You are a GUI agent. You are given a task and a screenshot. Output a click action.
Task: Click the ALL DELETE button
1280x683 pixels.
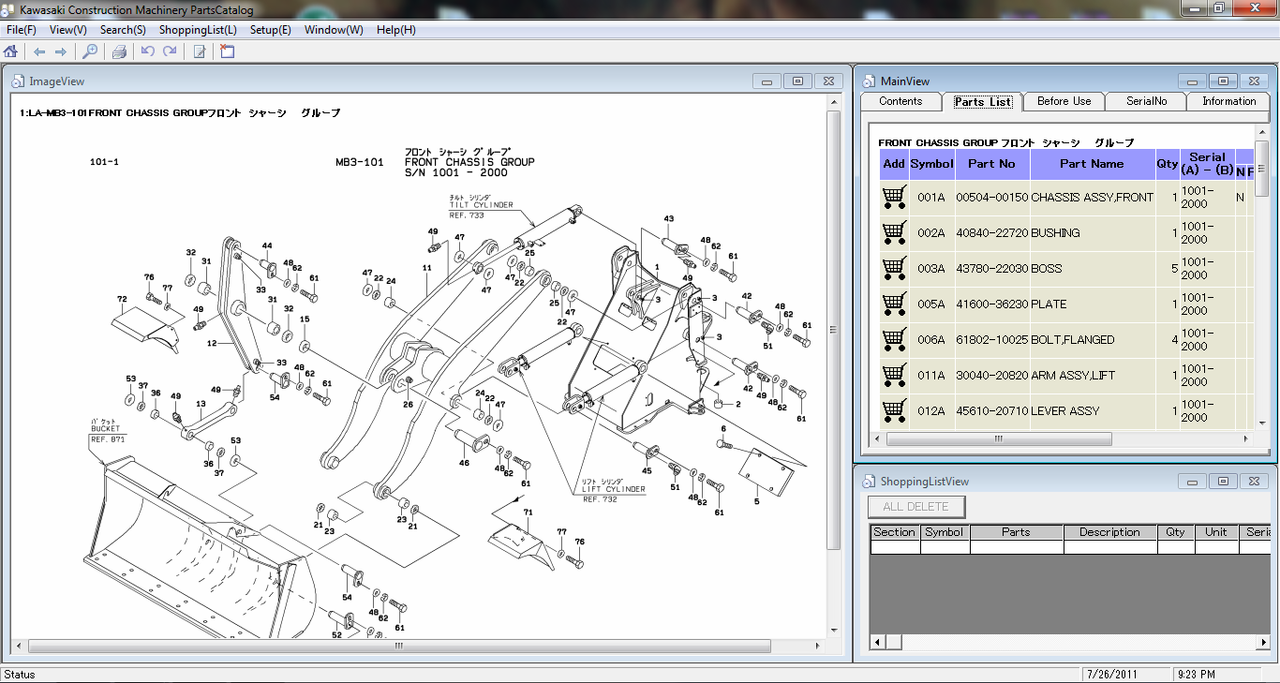coord(917,507)
